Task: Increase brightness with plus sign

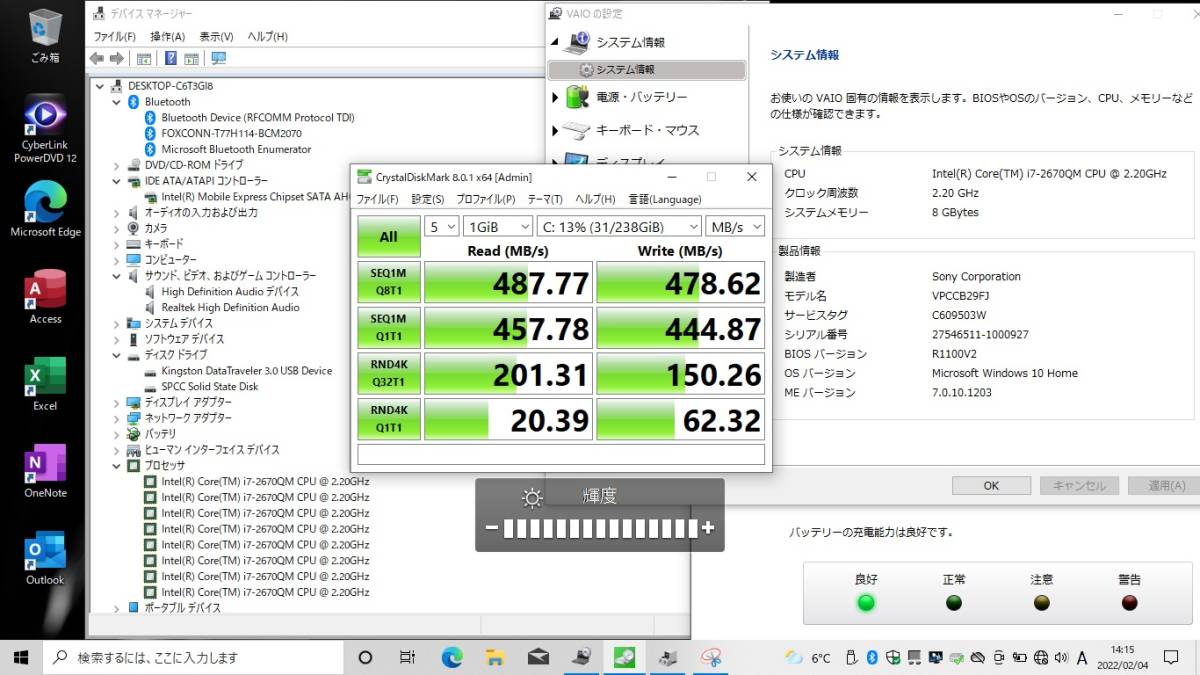Action: coord(708,528)
